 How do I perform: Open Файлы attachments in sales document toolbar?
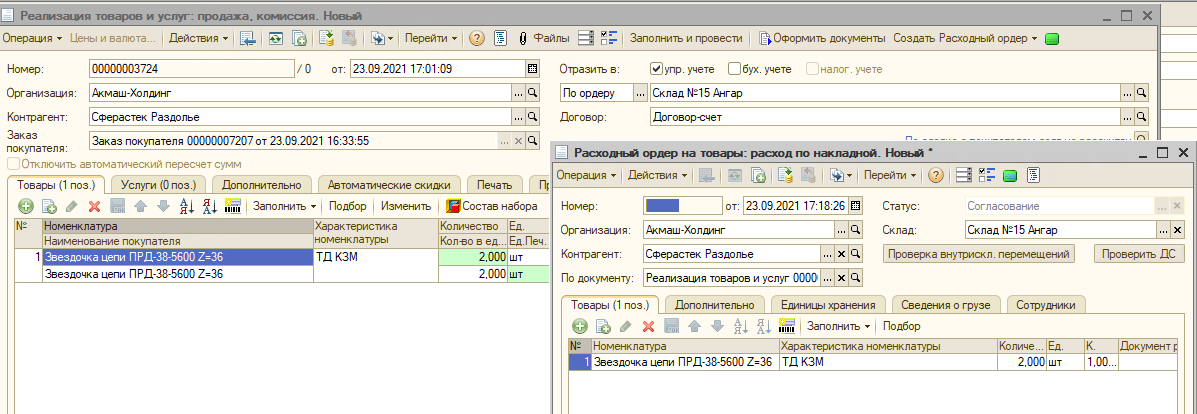(545, 38)
